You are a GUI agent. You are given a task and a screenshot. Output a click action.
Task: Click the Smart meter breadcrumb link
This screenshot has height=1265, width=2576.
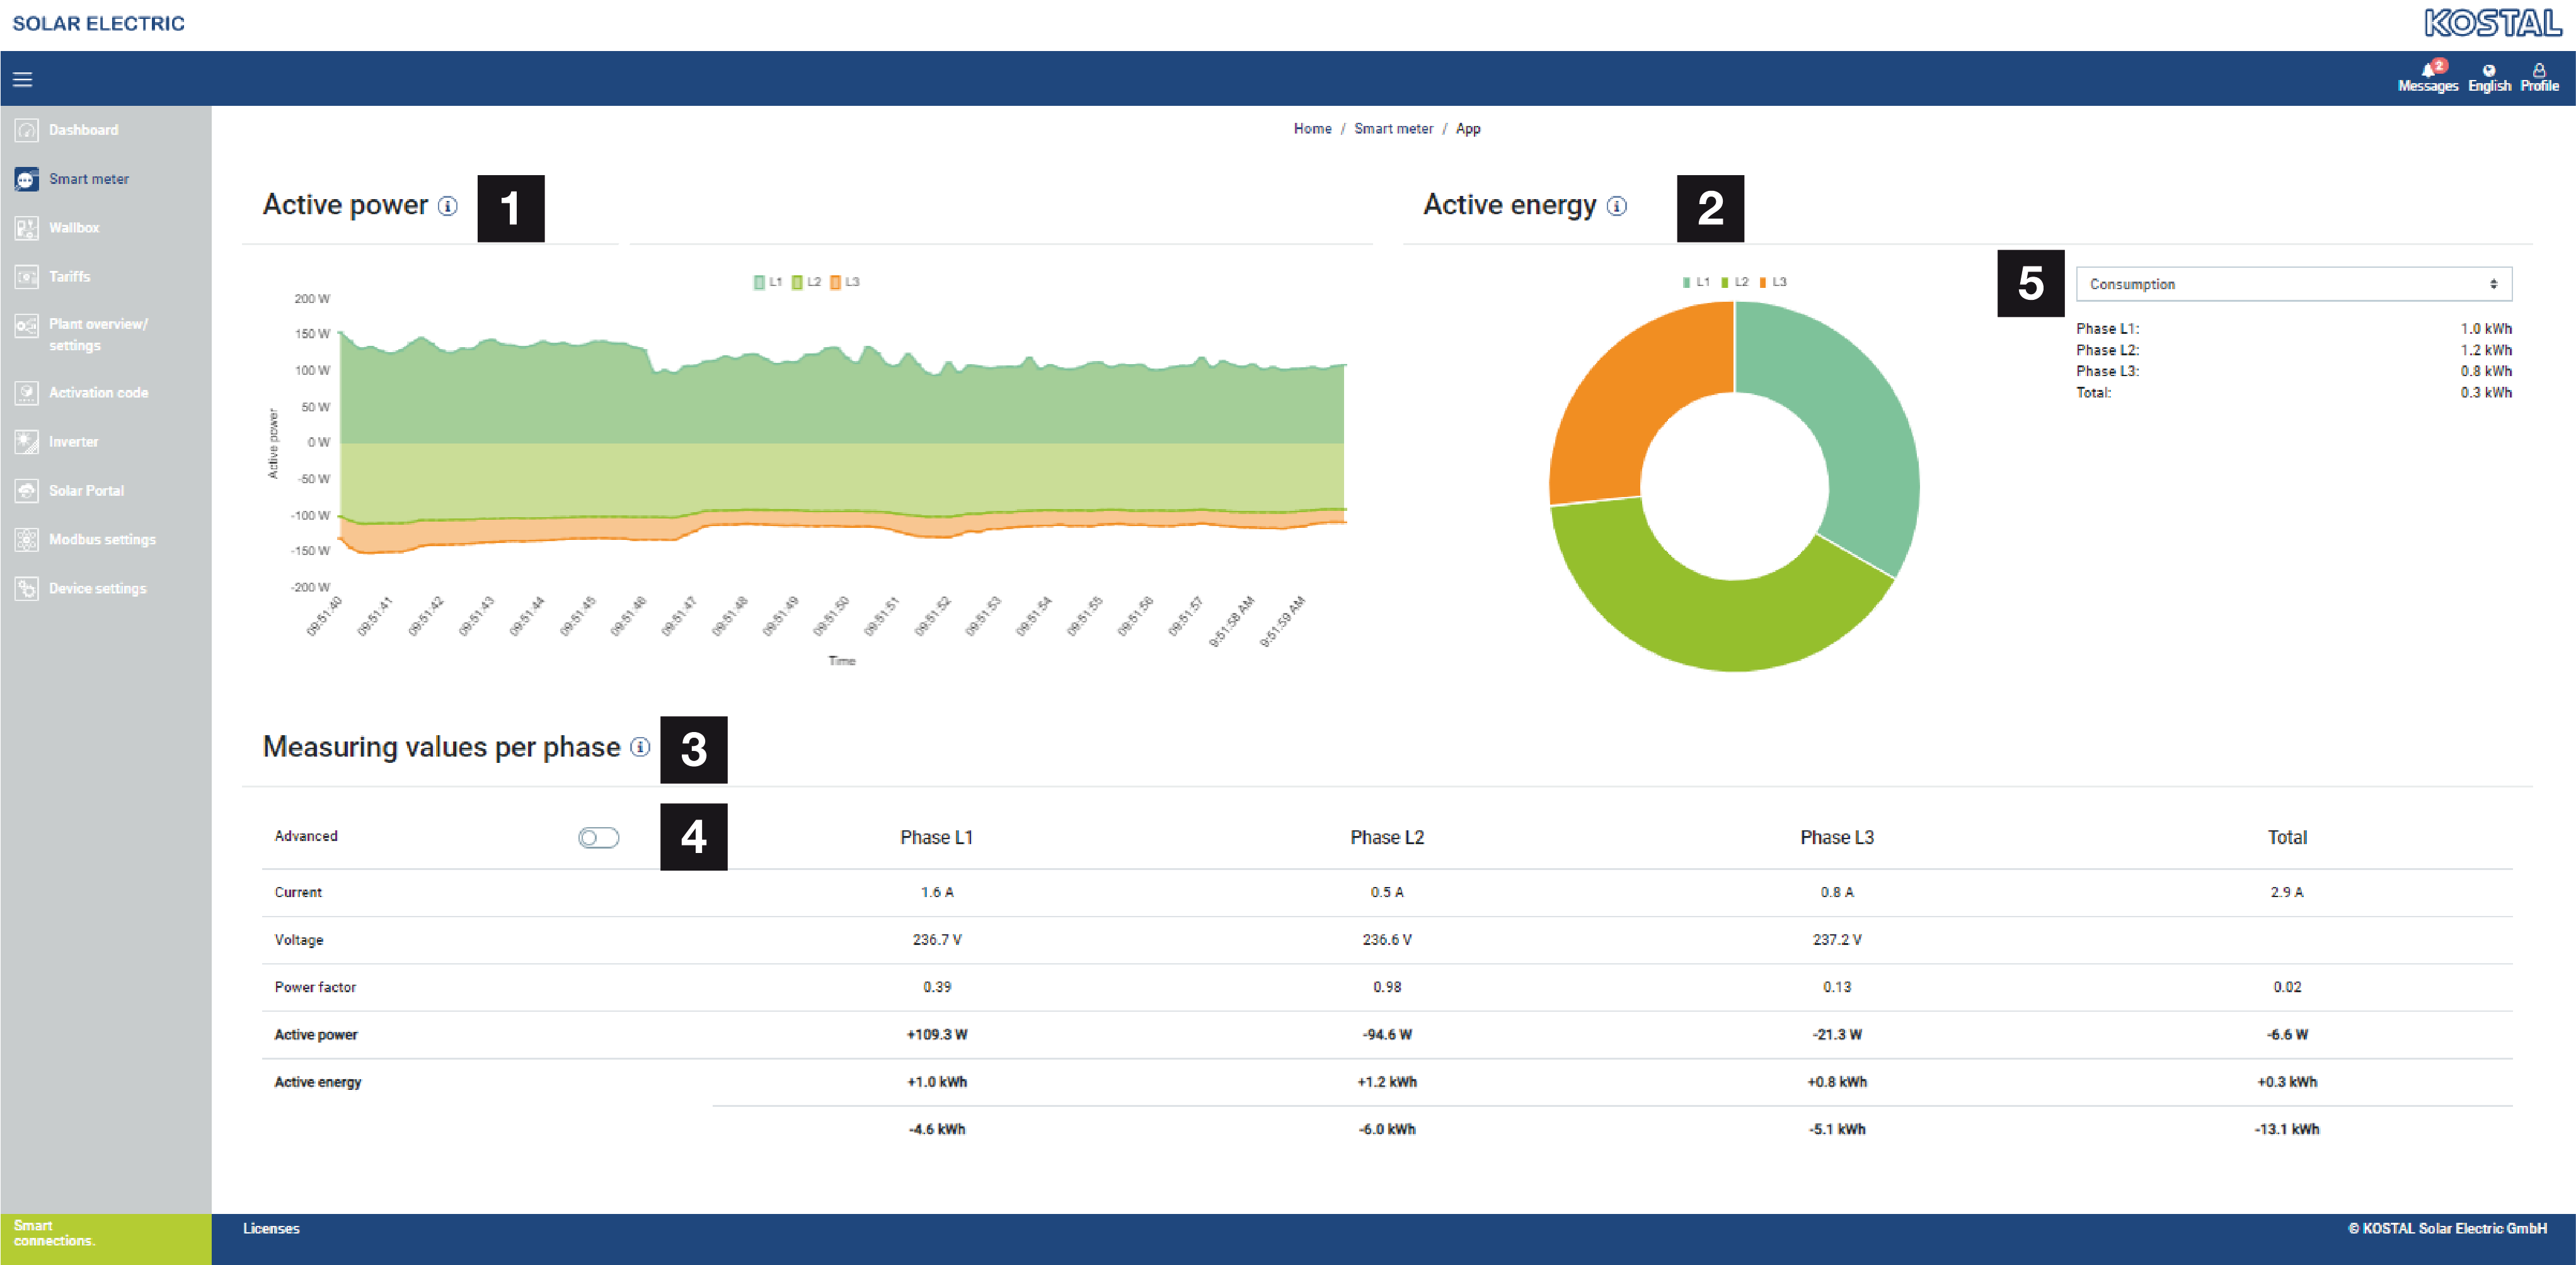[x=1393, y=129]
